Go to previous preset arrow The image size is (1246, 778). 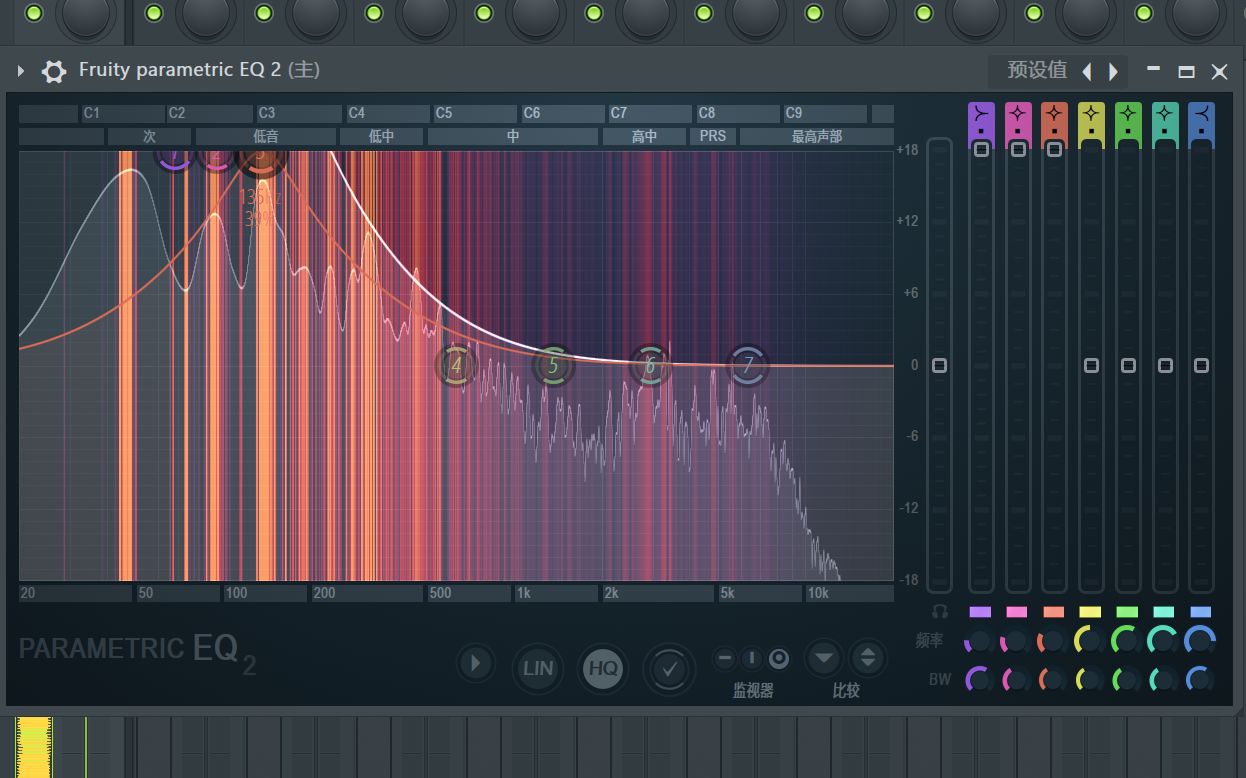1087,72
